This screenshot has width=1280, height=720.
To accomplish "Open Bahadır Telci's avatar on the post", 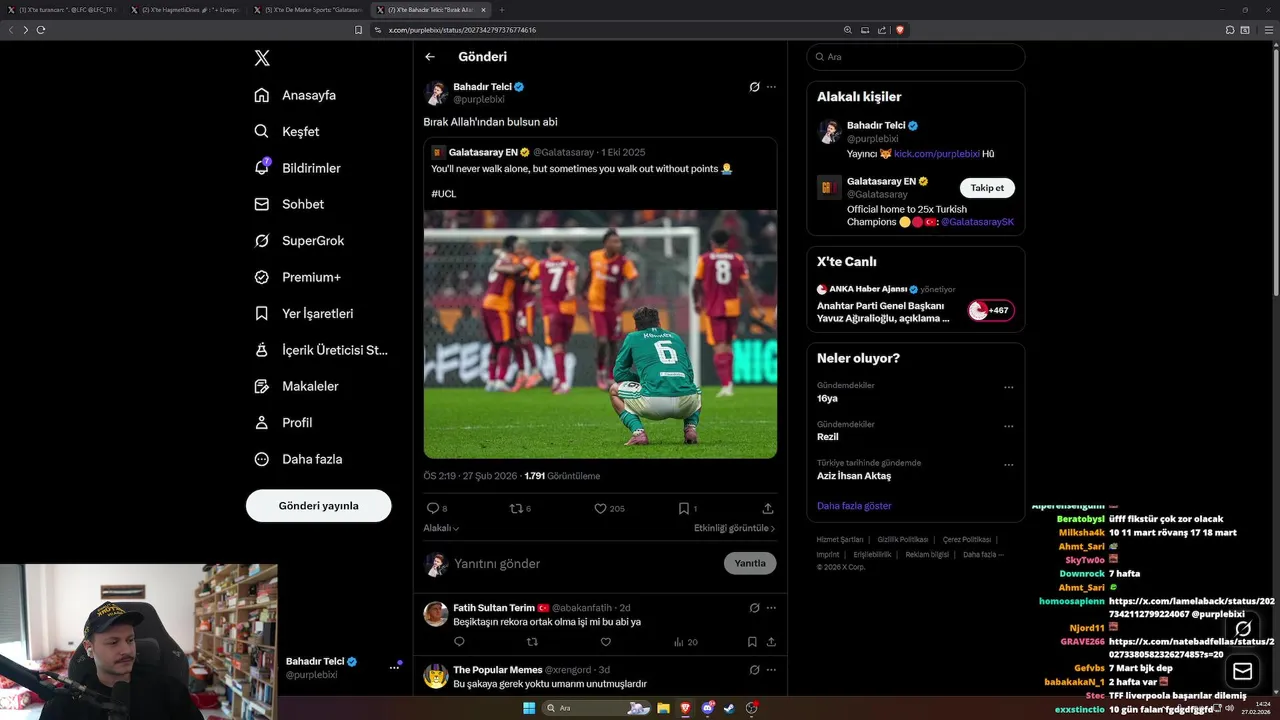I will point(436,93).
